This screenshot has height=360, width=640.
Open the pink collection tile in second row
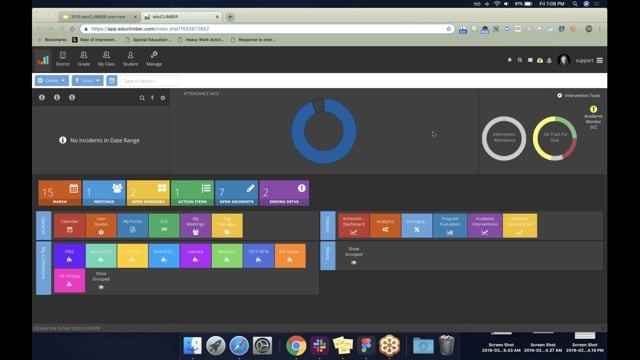tap(69, 280)
